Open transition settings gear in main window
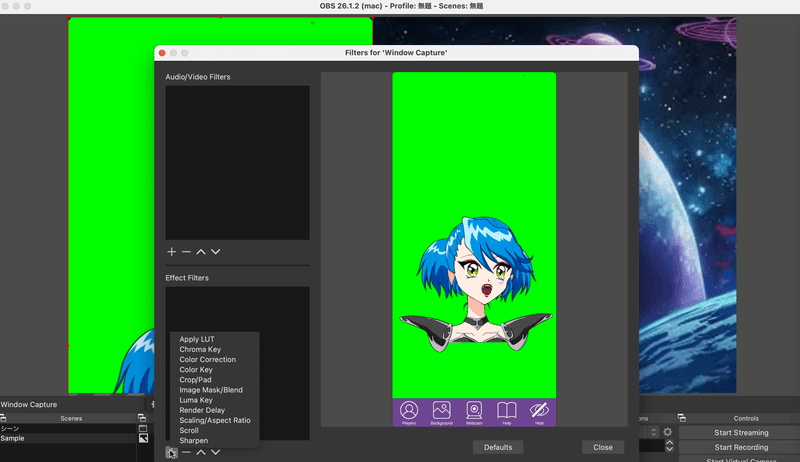Image resolution: width=800 pixels, height=462 pixels. coord(667,432)
